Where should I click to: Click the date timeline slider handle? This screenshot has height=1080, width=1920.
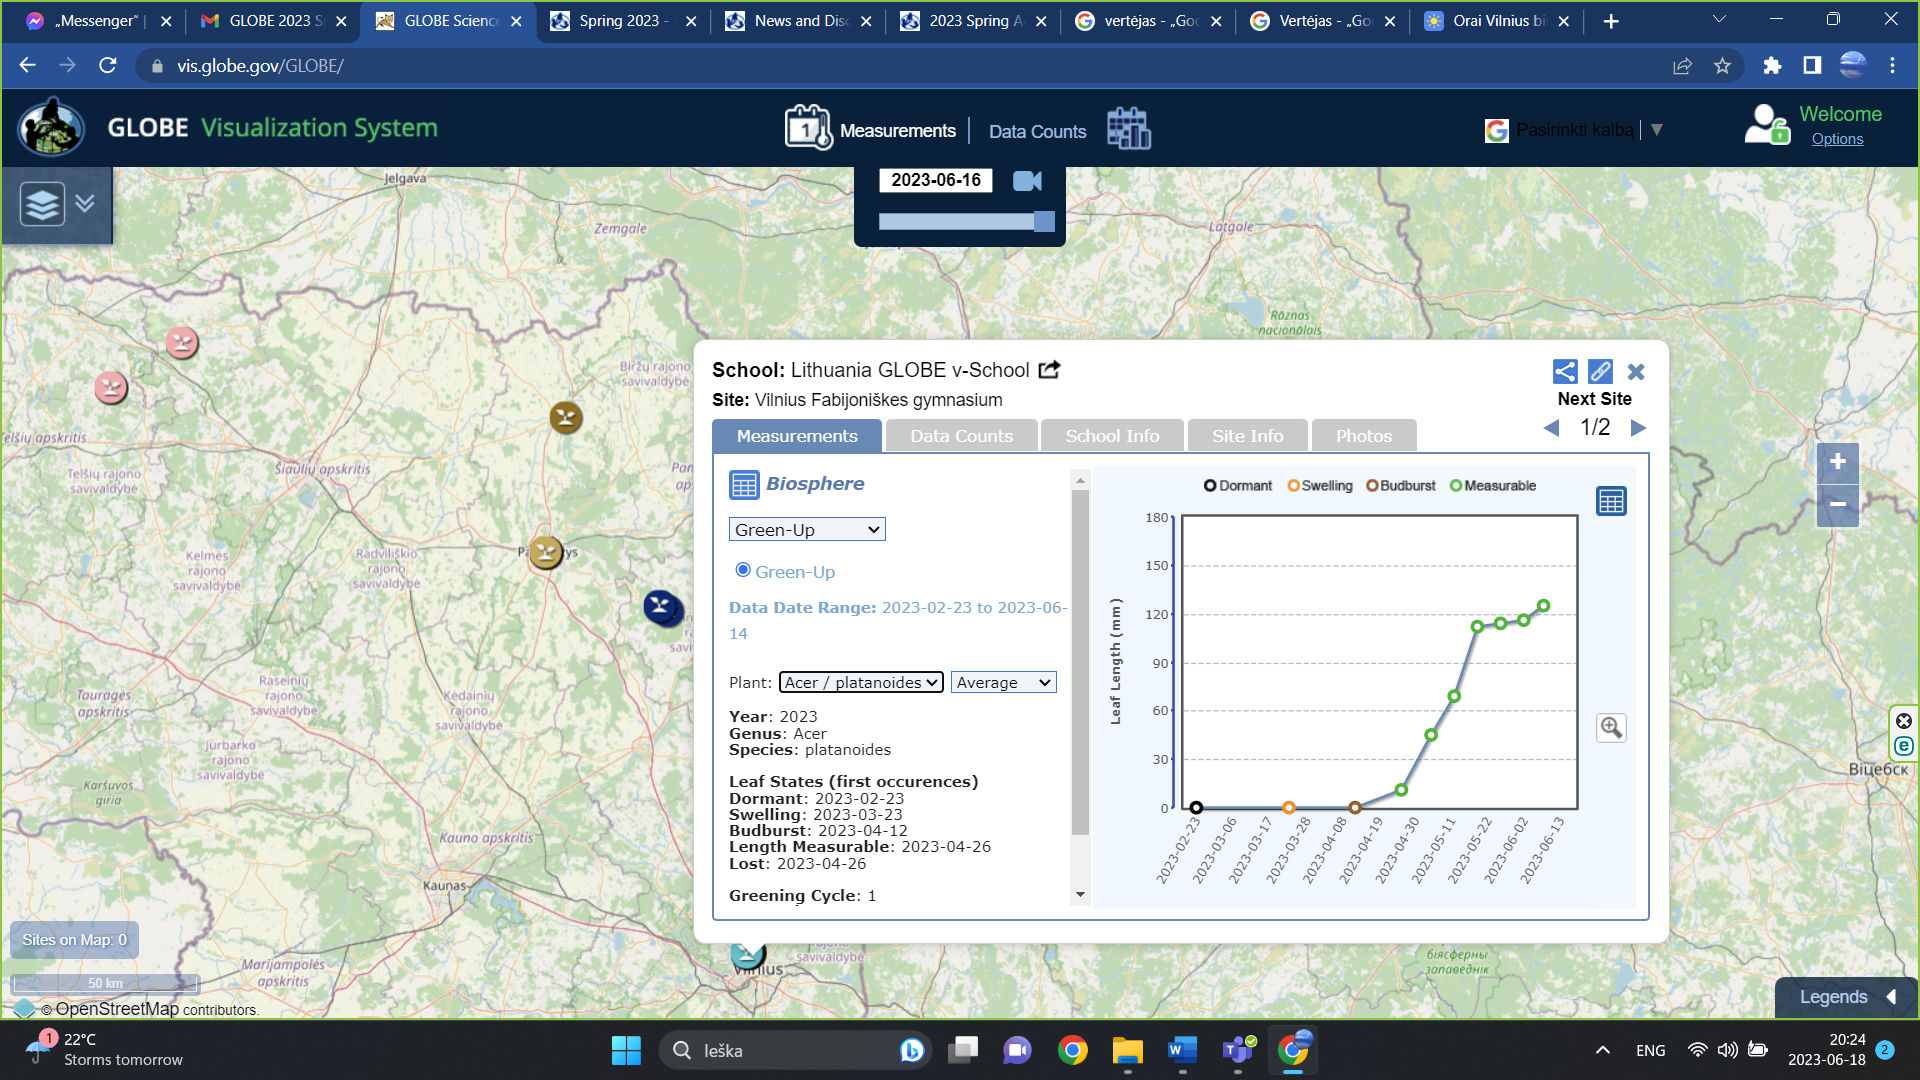click(1044, 222)
